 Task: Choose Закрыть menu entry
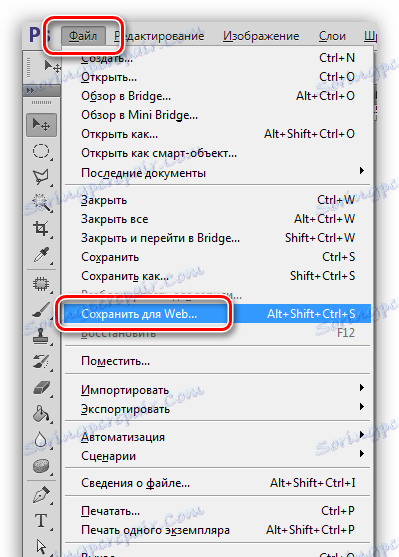point(217,200)
